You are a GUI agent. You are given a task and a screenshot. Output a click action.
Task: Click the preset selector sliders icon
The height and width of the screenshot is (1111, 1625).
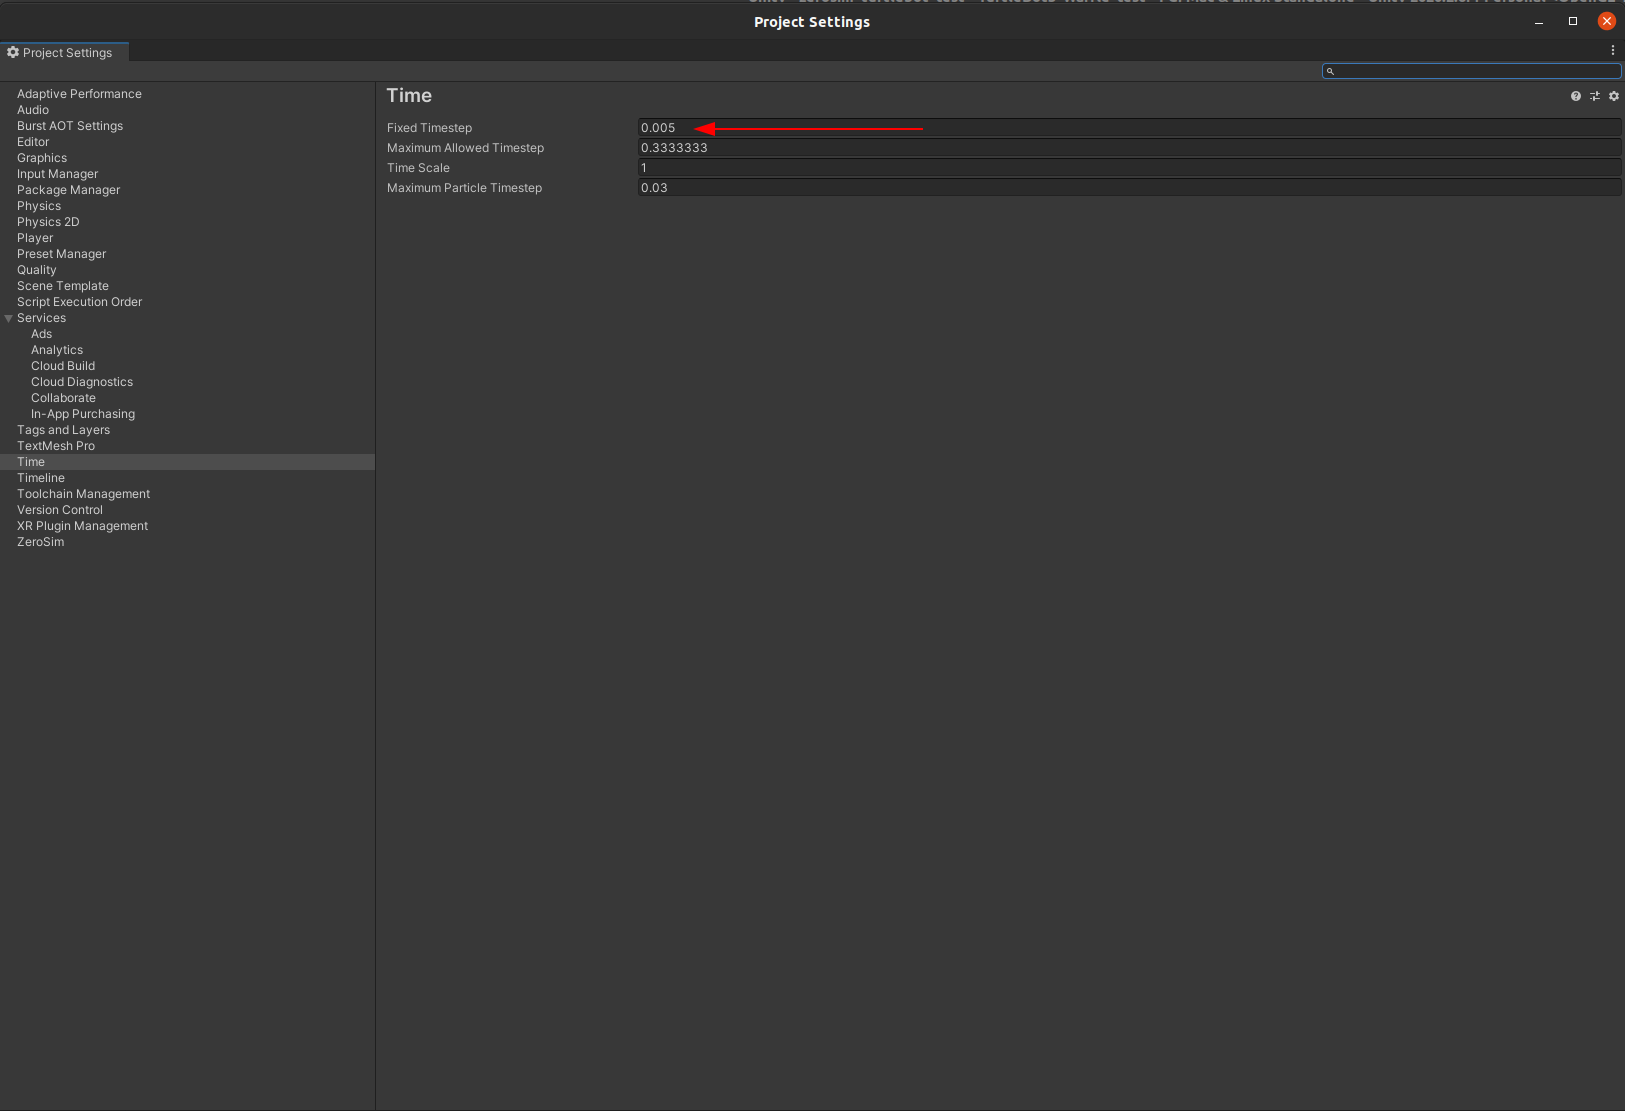pyautogui.click(x=1595, y=96)
